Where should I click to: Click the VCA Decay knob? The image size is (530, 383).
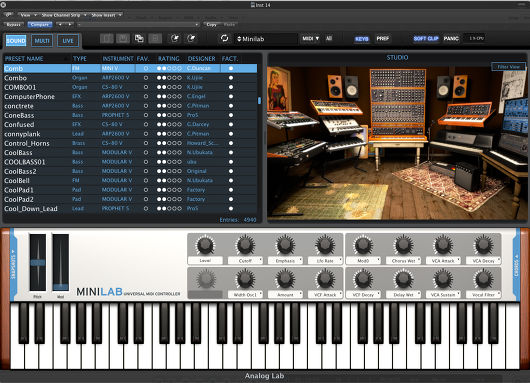point(483,245)
